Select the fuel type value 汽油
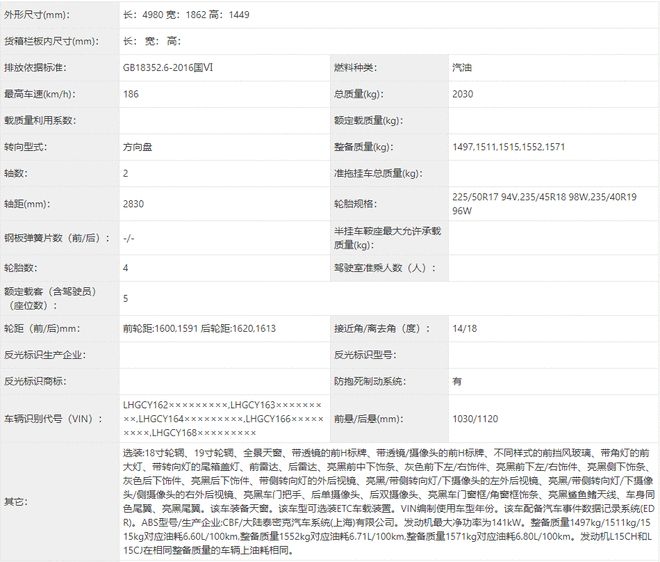The height and width of the screenshot is (562, 660). point(462,67)
